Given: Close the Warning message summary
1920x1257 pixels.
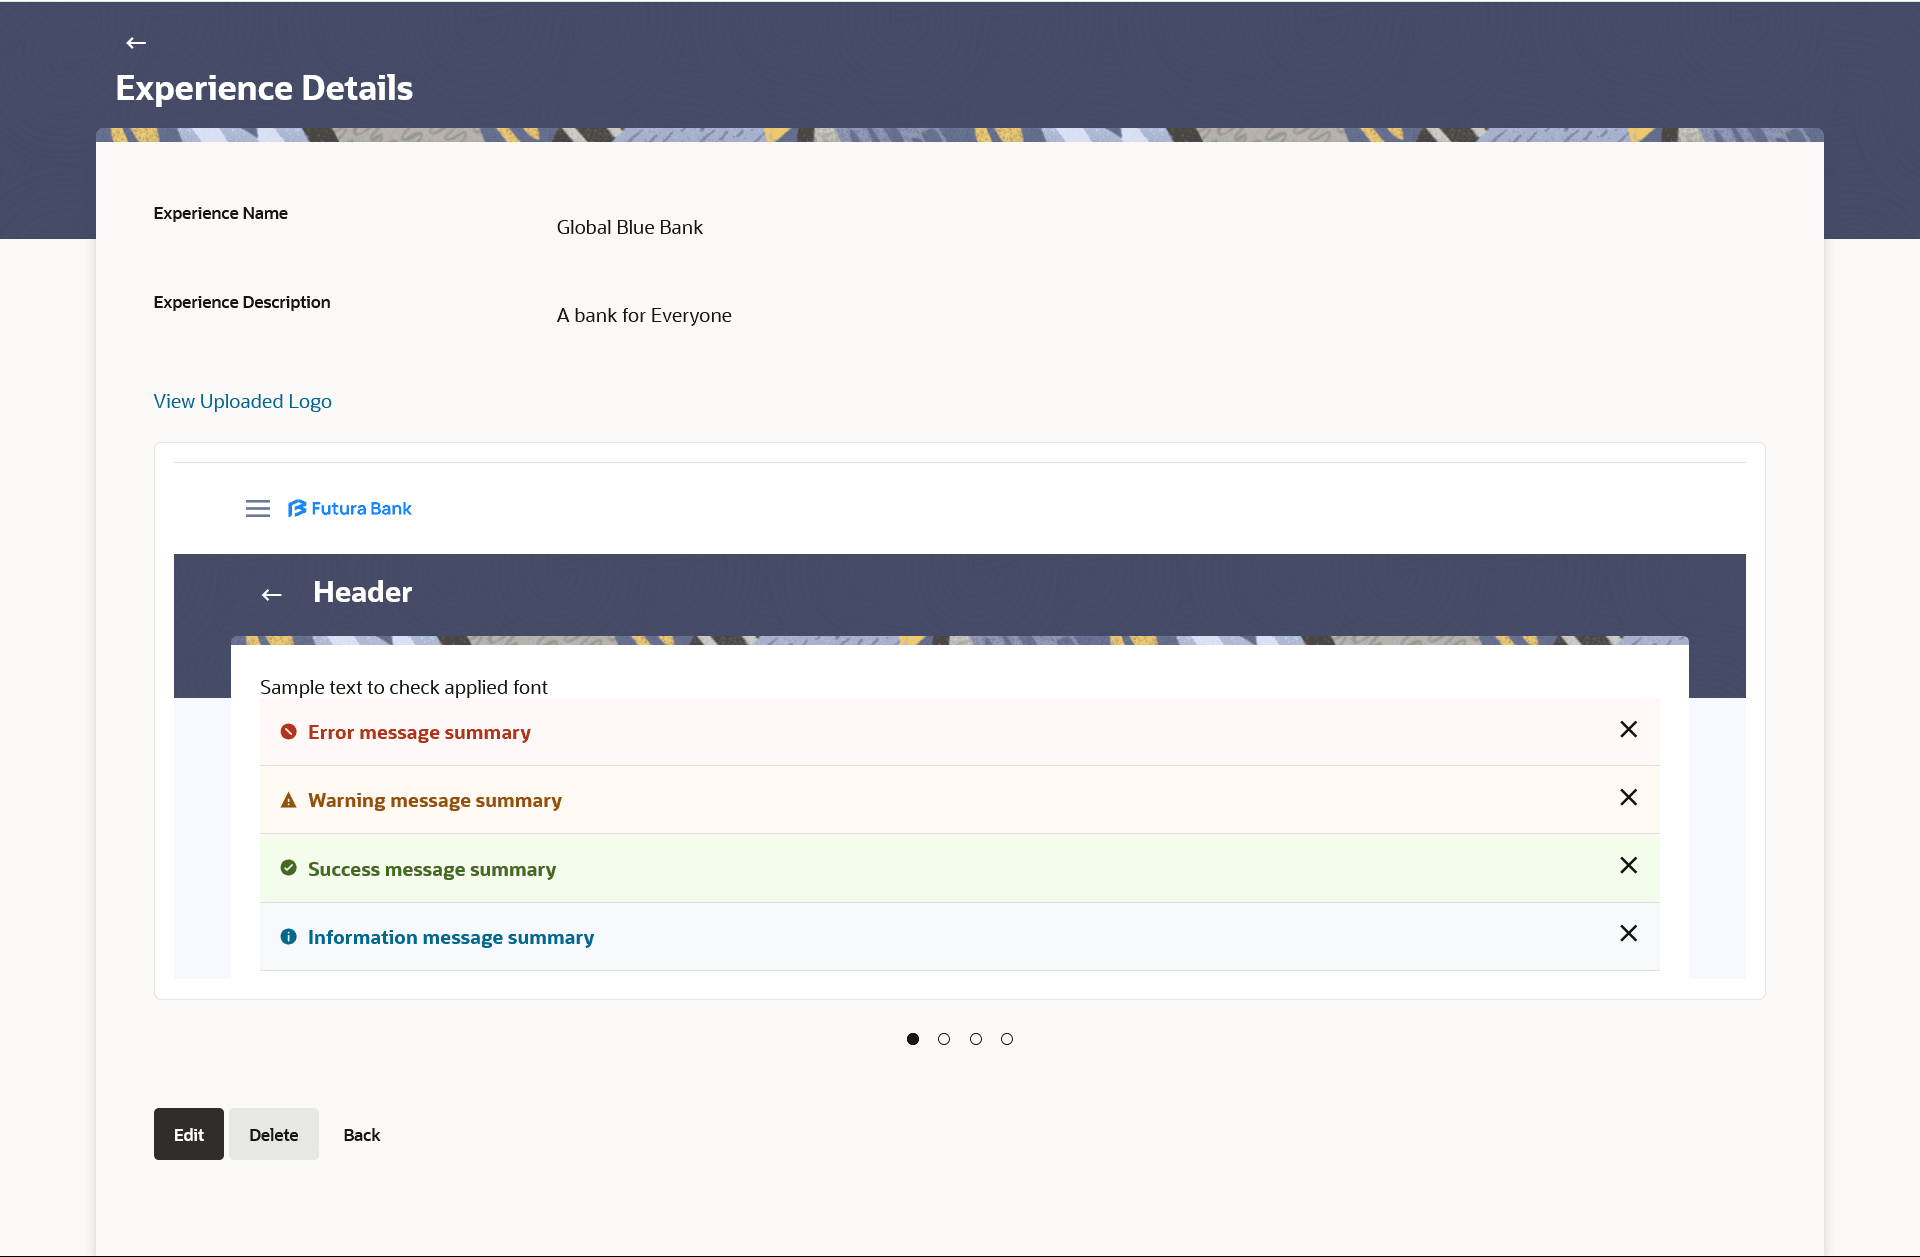Looking at the screenshot, I should [x=1628, y=798].
